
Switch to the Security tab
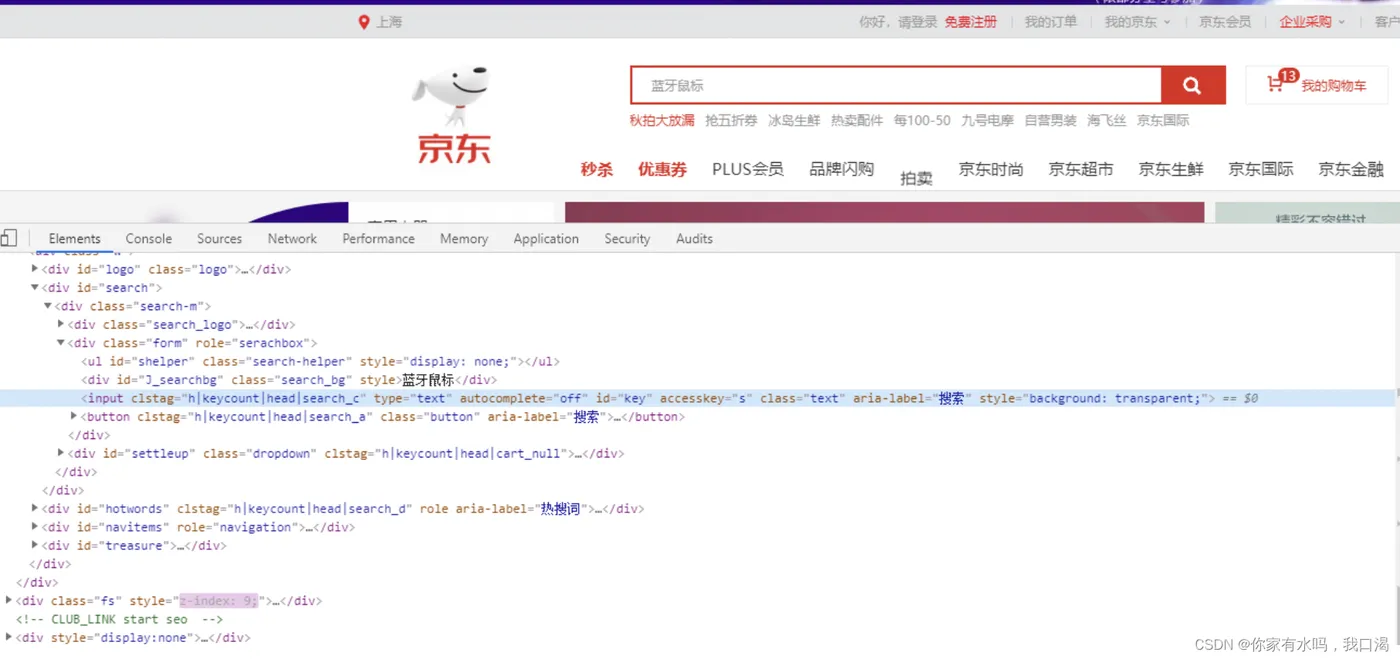point(626,238)
